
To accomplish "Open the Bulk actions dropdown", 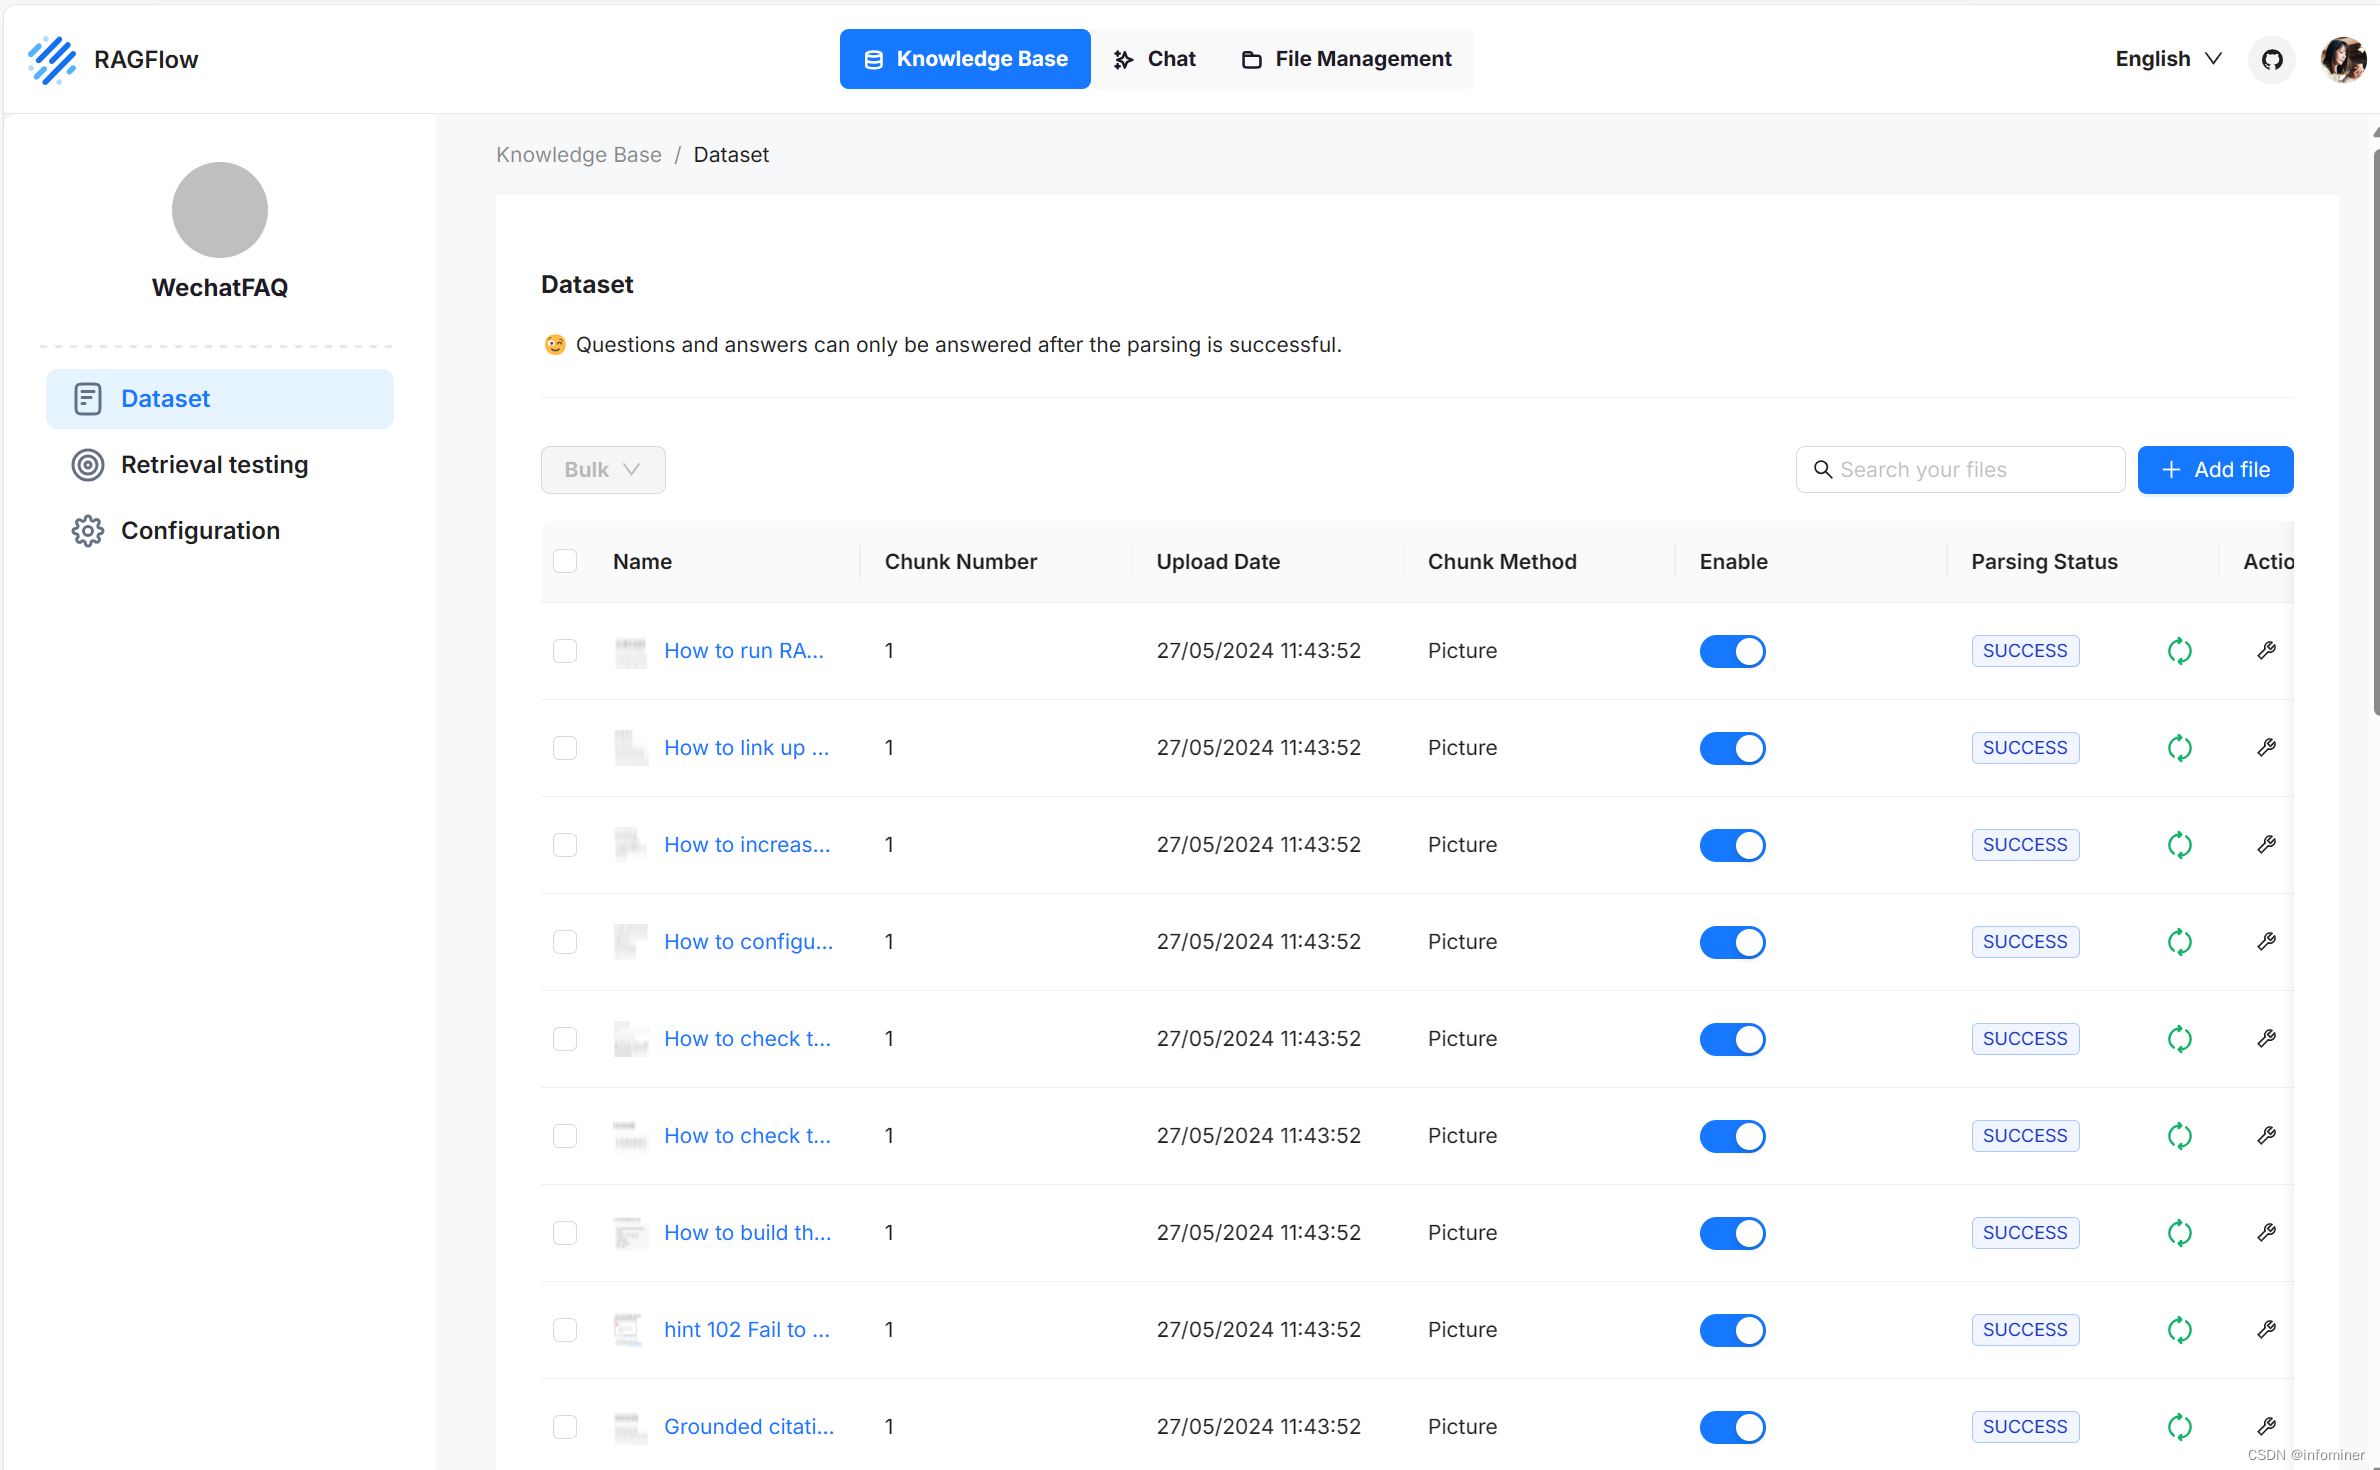I will 602,470.
